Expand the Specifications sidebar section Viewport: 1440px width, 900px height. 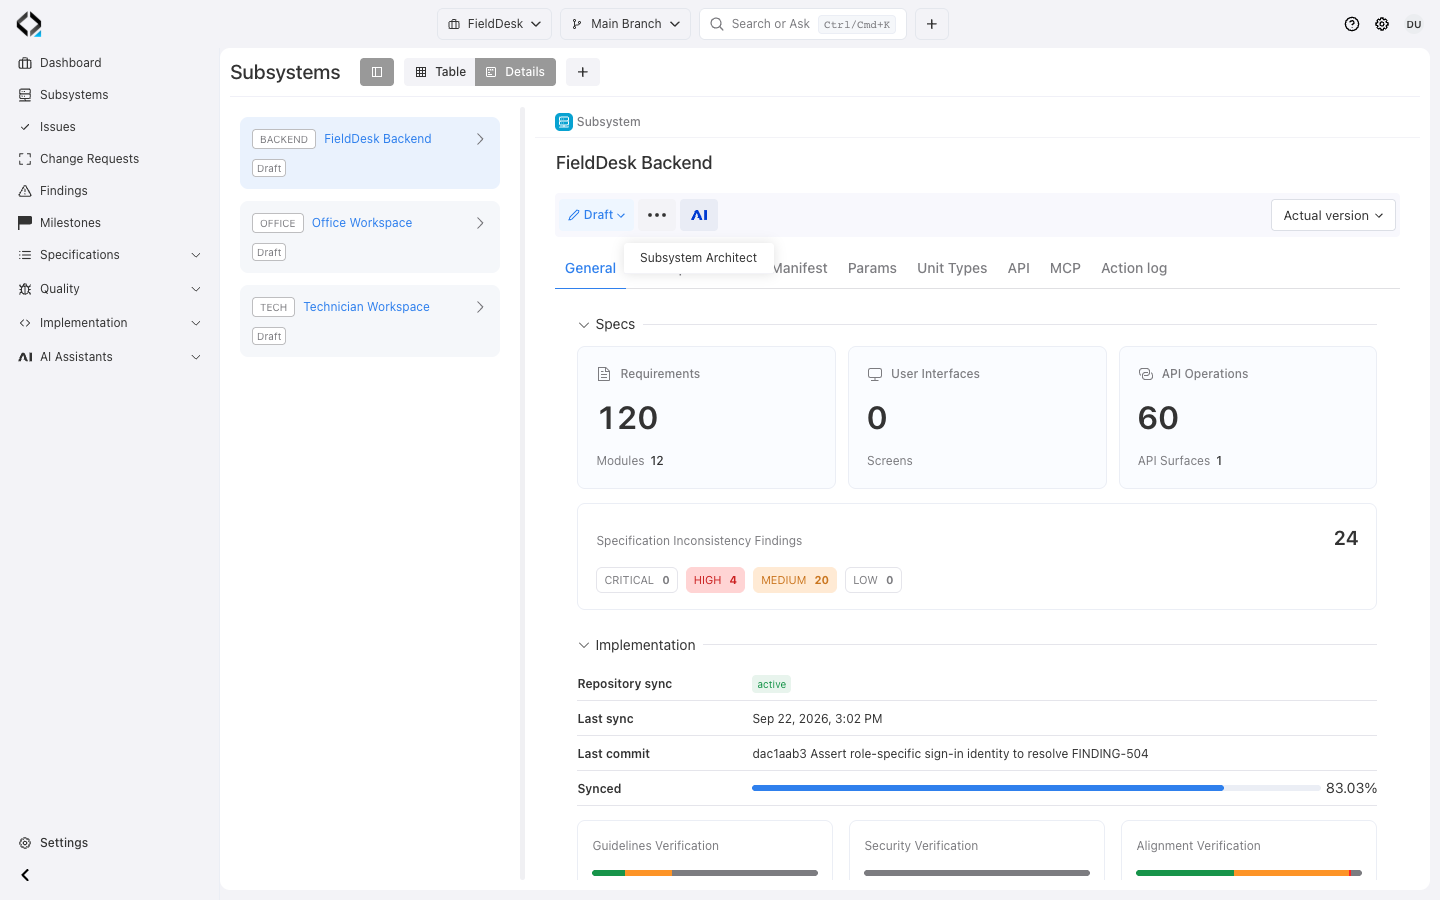point(109,255)
